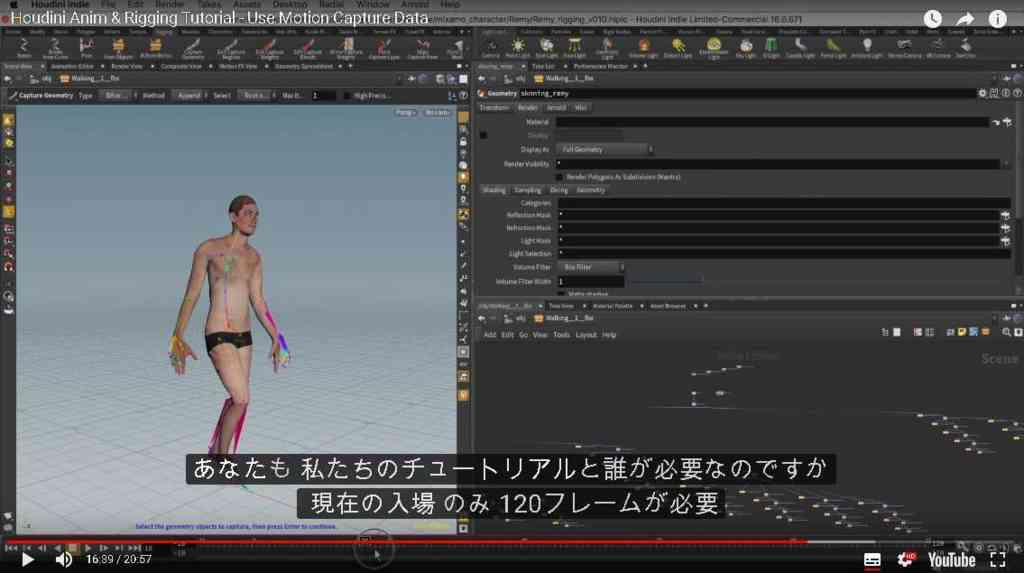Click the Camera shelf tool icon
The image size is (1024, 573).
click(x=490, y=47)
